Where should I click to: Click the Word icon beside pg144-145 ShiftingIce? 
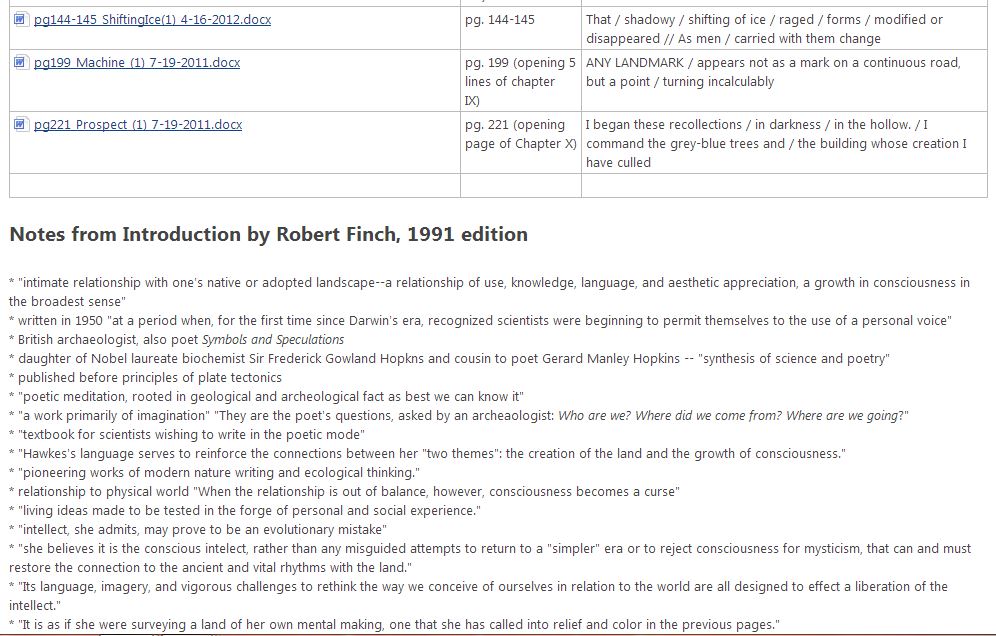(21, 20)
